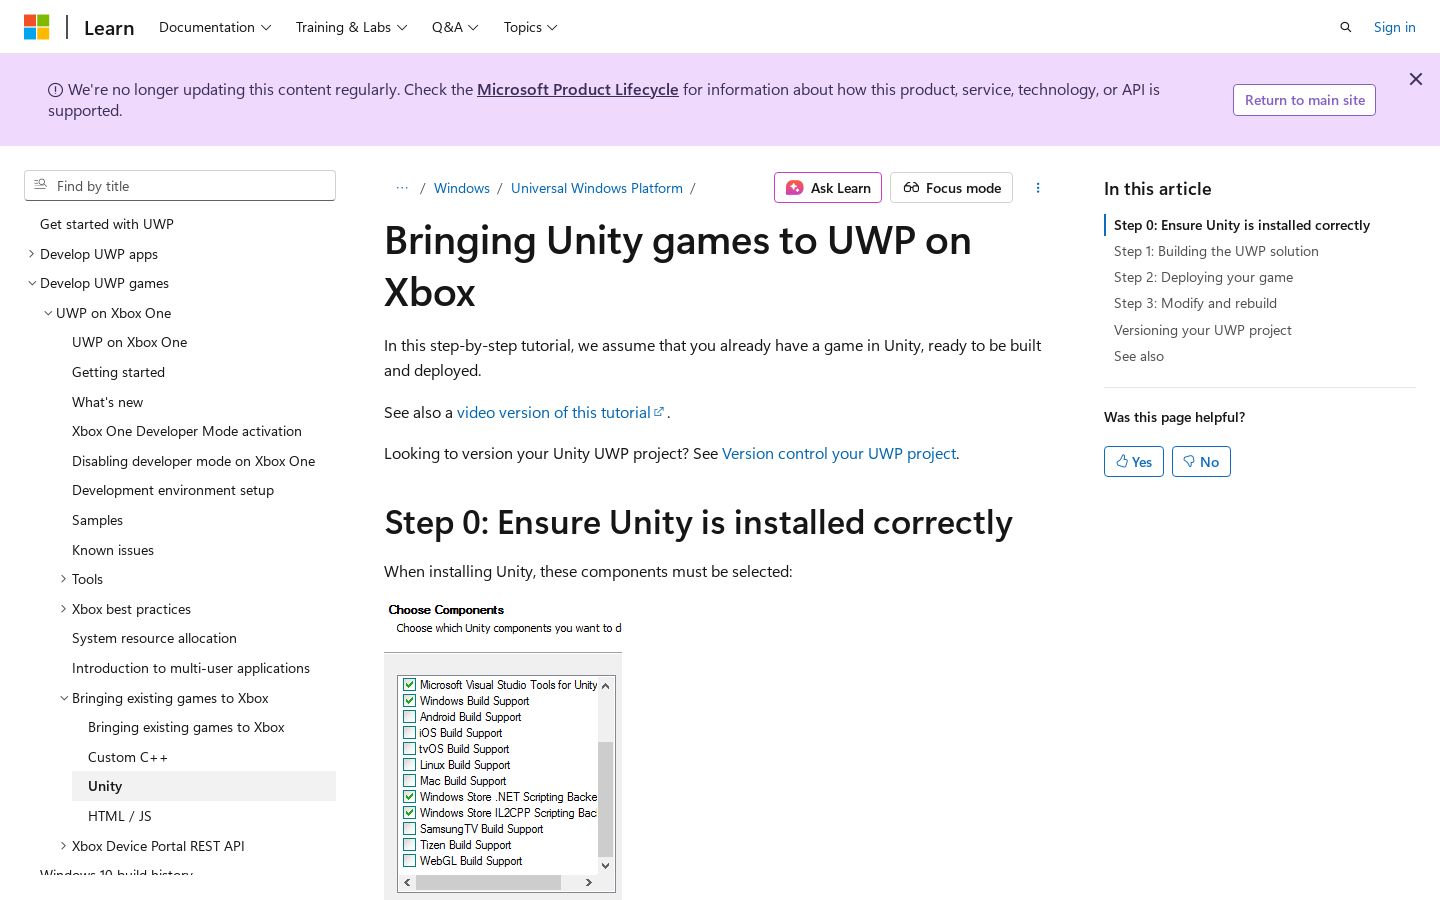1440x900 pixels.
Task: Focus the Find by title field
Action: [180, 186]
